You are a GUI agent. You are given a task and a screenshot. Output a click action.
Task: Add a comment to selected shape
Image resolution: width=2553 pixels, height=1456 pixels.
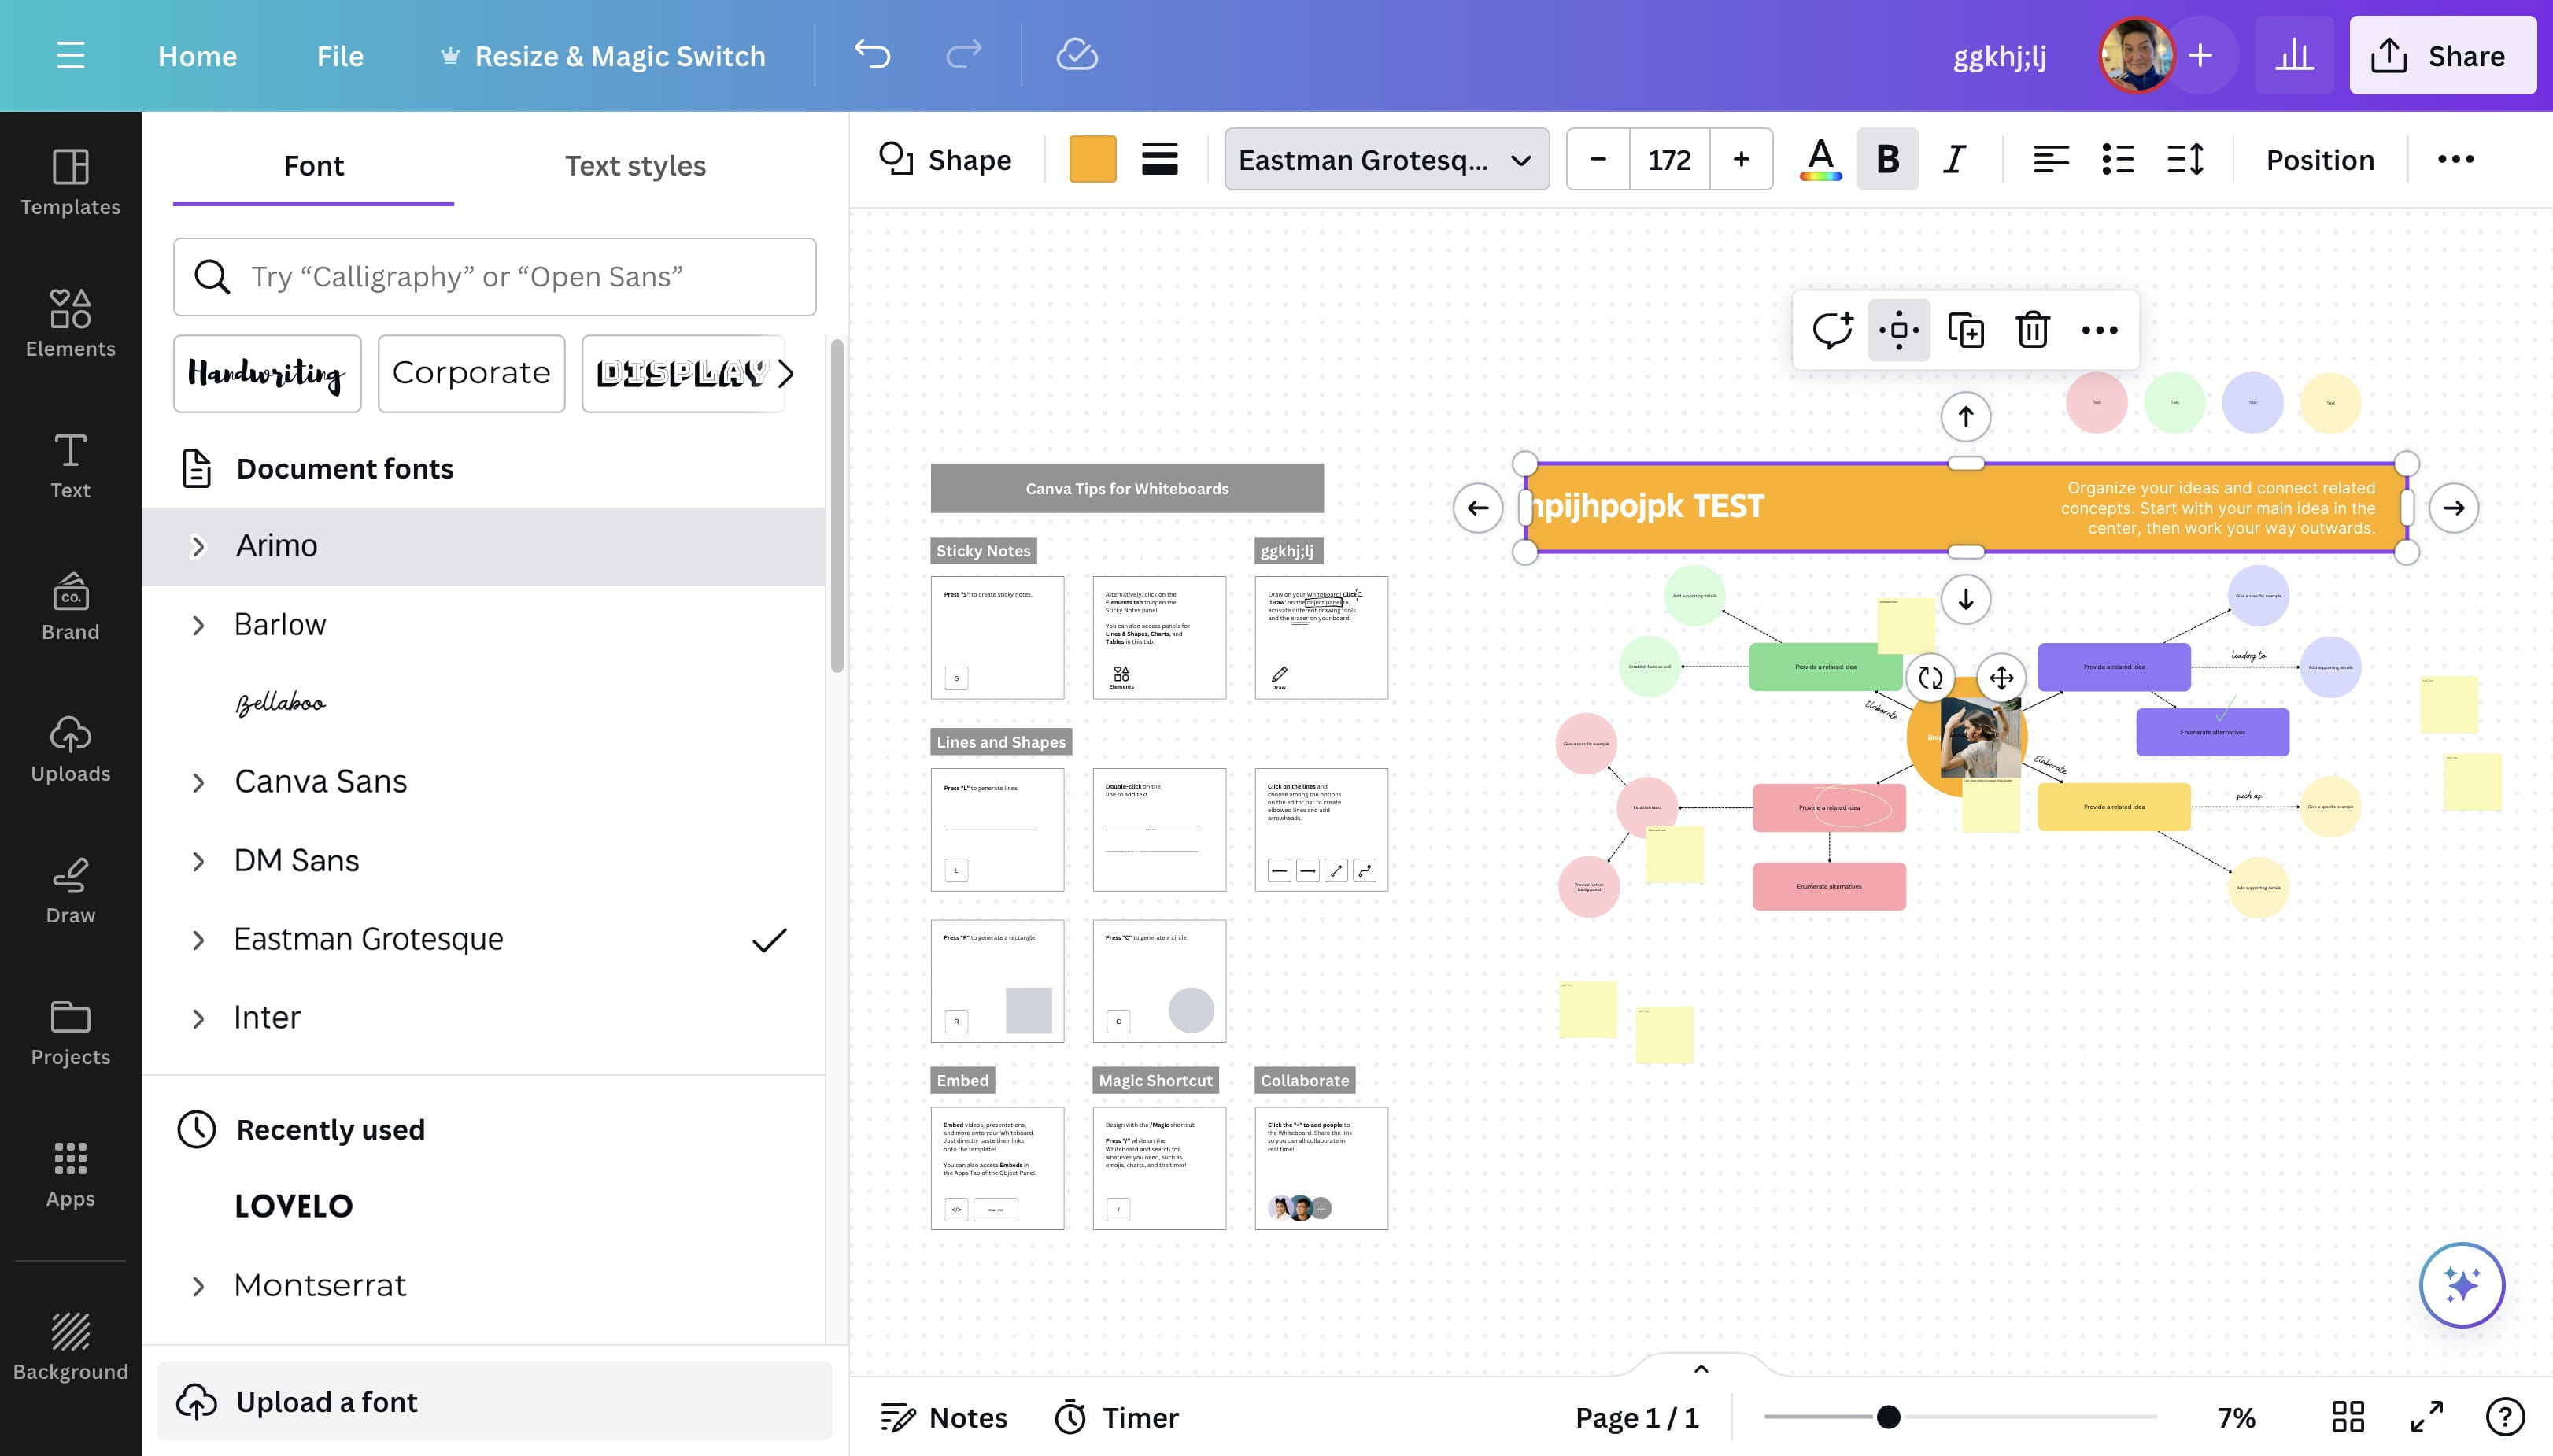point(1832,330)
